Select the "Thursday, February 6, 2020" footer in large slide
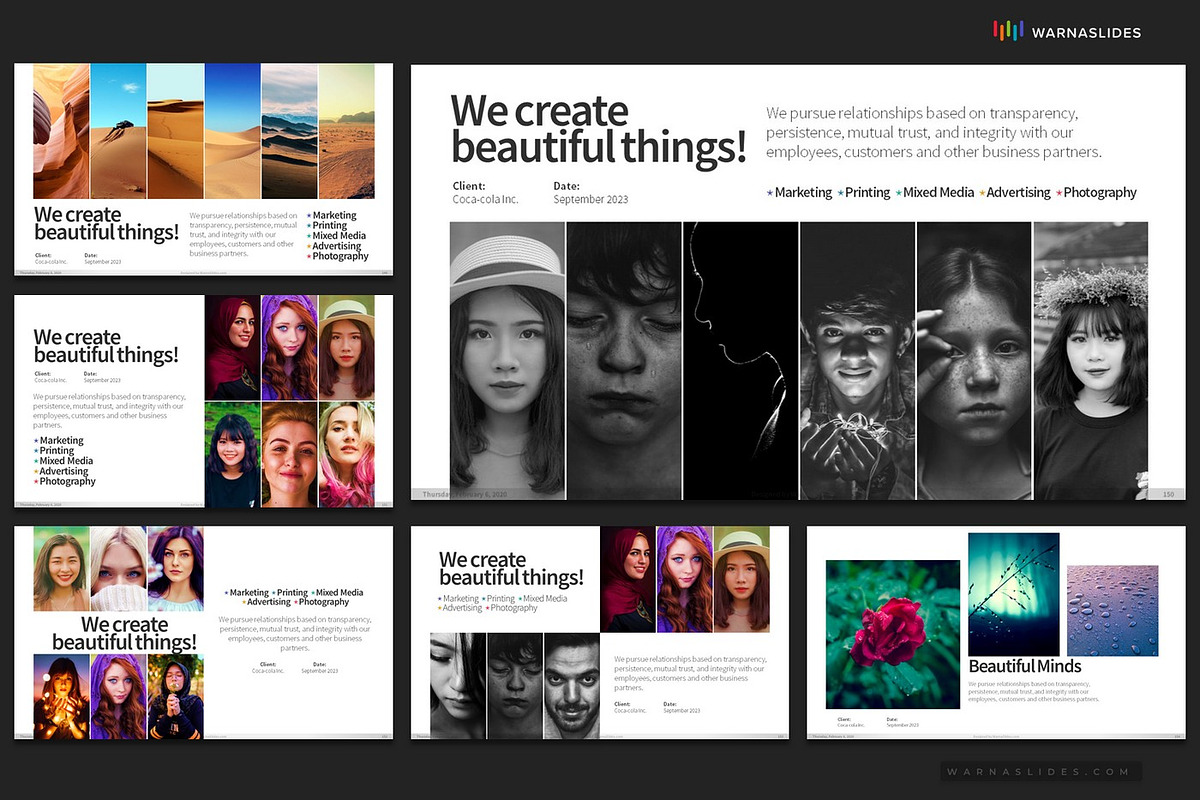This screenshot has width=1200, height=800. 466,494
